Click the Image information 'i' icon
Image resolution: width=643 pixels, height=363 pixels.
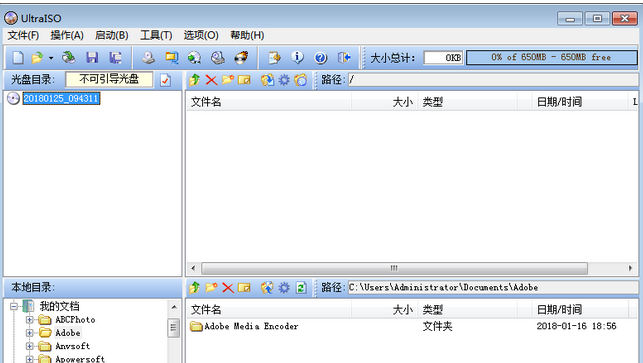(297, 58)
